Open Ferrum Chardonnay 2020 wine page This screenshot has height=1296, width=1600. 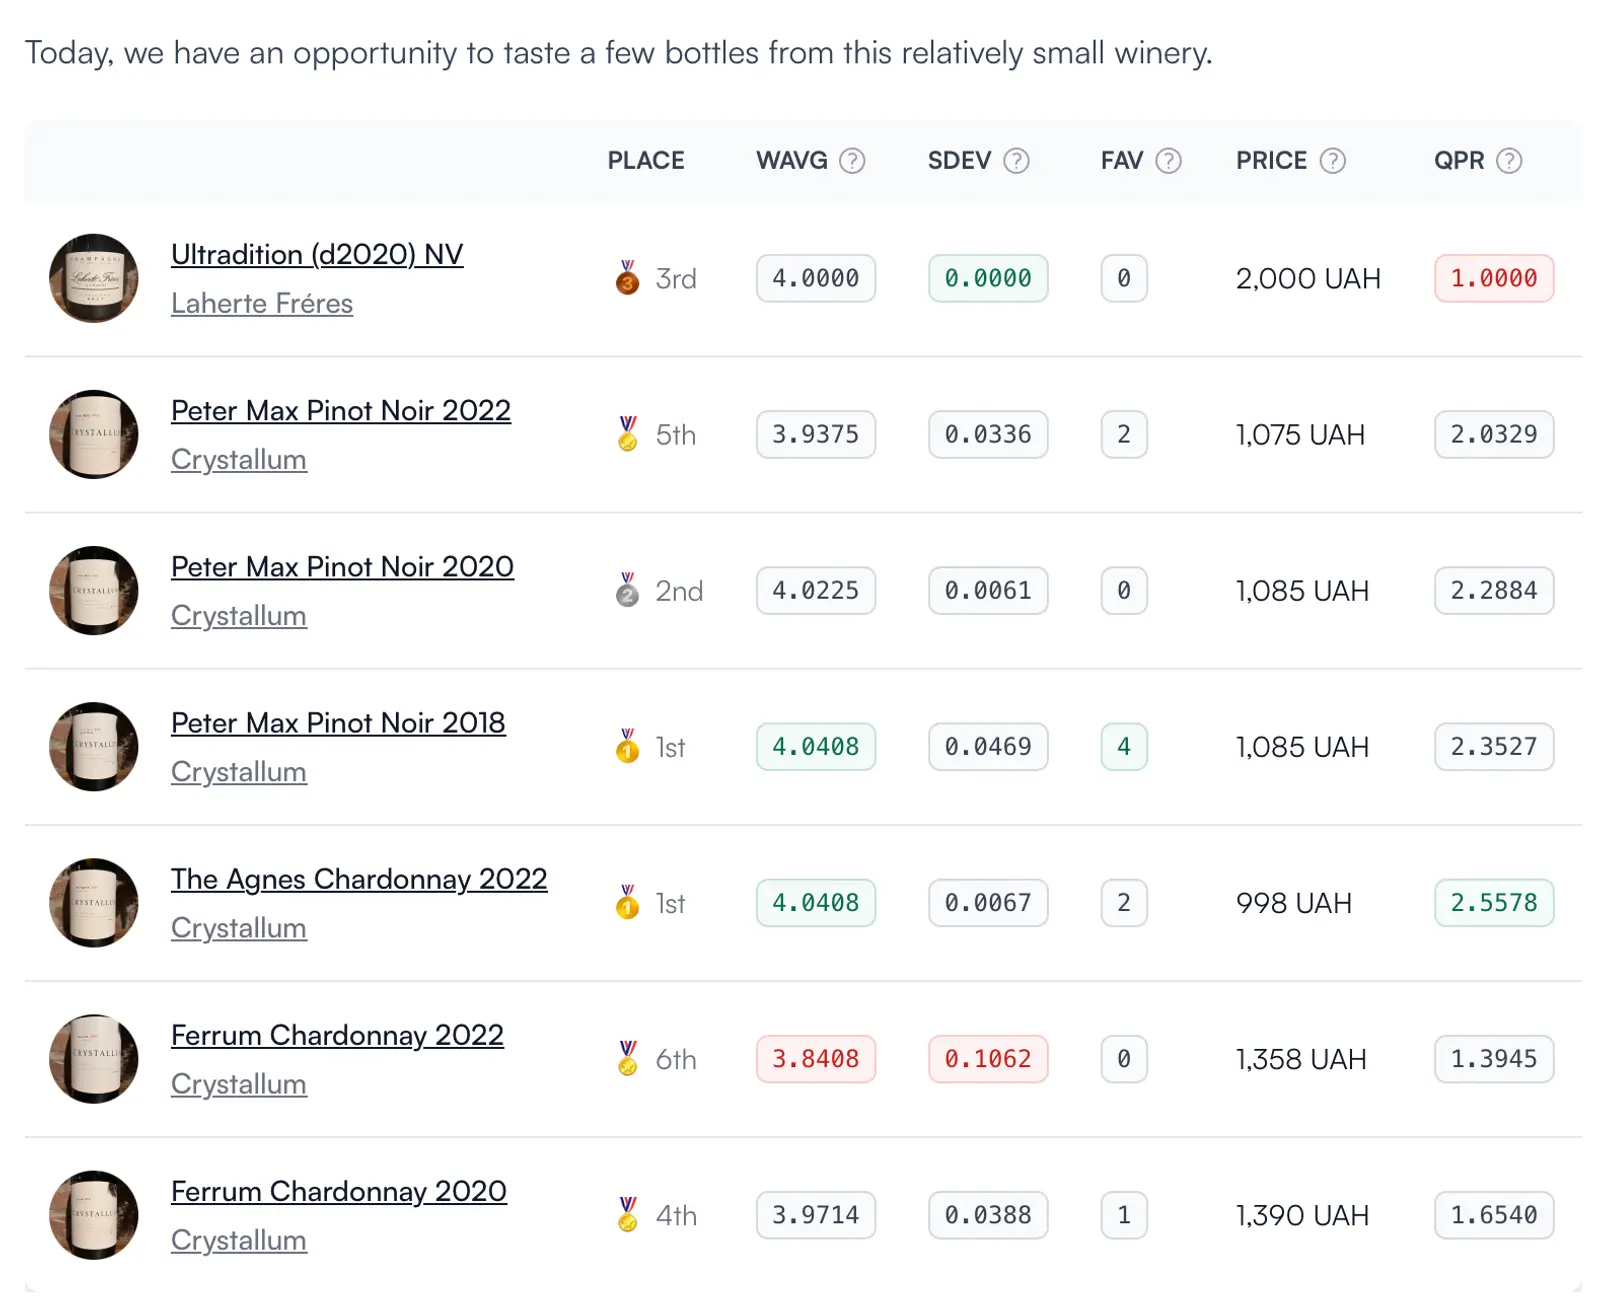(x=338, y=1191)
